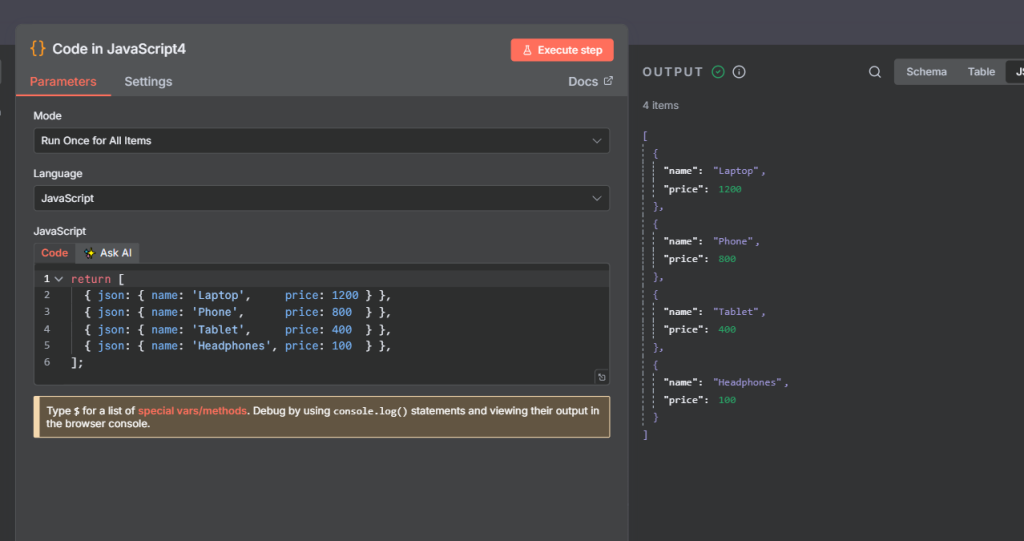1024x541 pixels.
Task: Select the JSON output view
Action: click(x=1016, y=72)
